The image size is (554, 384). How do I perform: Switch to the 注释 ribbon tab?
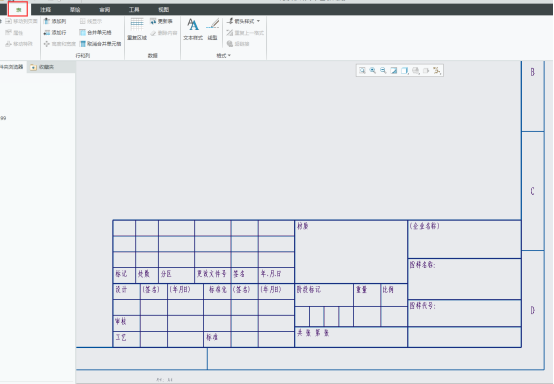tap(45, 10)
